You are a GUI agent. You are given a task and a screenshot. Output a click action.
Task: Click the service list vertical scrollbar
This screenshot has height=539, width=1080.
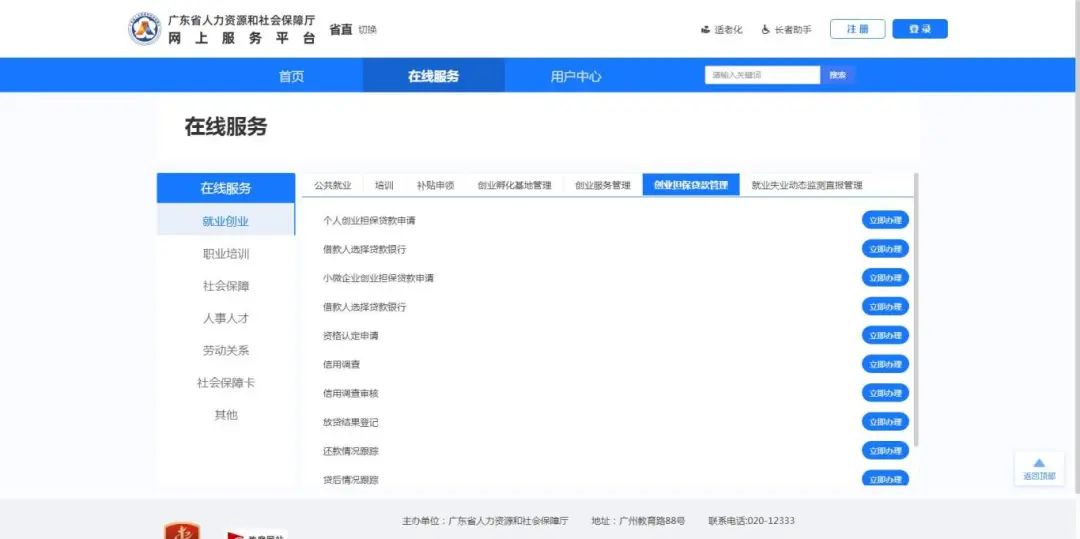pos(916,309)
